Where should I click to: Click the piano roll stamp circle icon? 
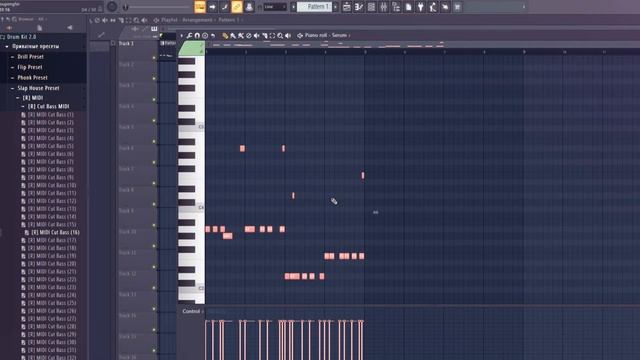205,36
